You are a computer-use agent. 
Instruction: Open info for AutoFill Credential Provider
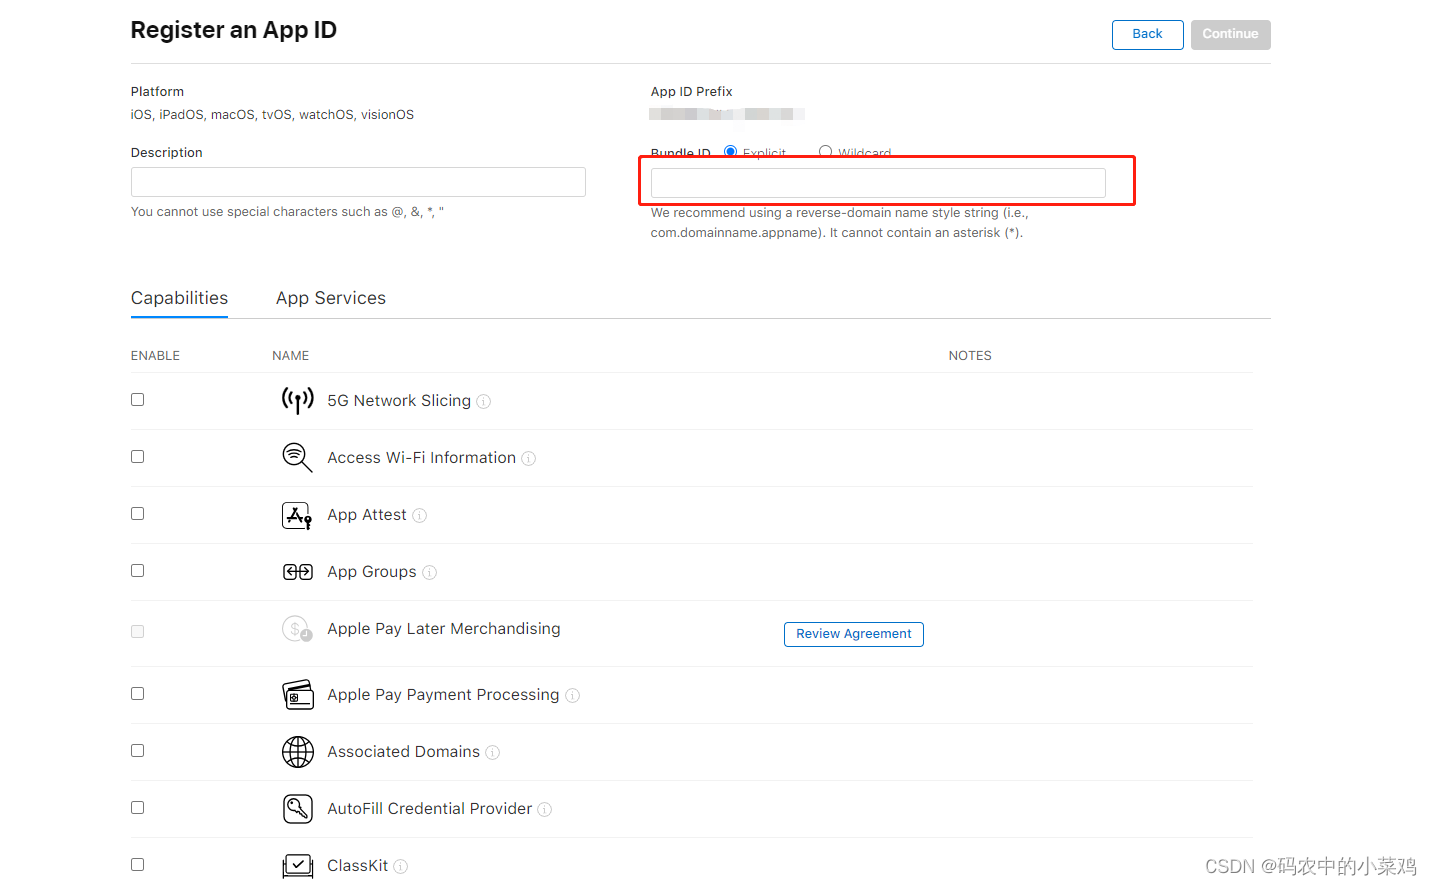point(545,810)
